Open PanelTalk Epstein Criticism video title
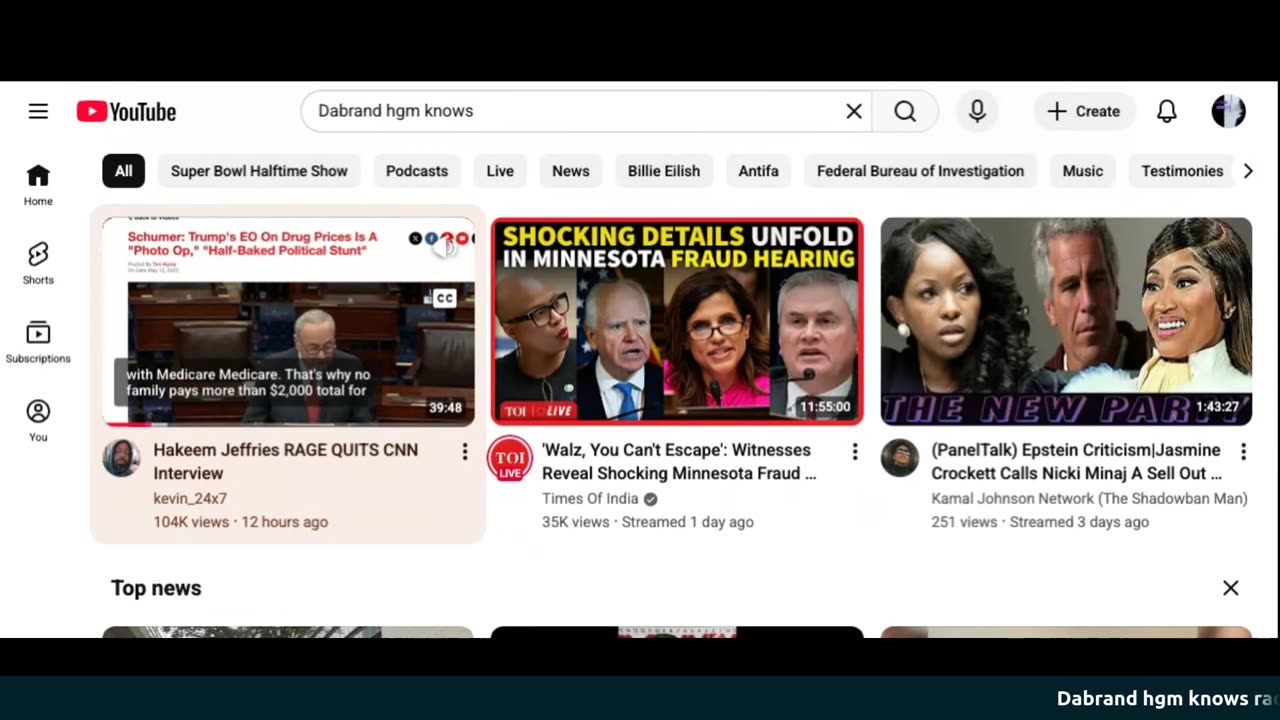Screen dimensions: 1280x720 pos(1076,461)
